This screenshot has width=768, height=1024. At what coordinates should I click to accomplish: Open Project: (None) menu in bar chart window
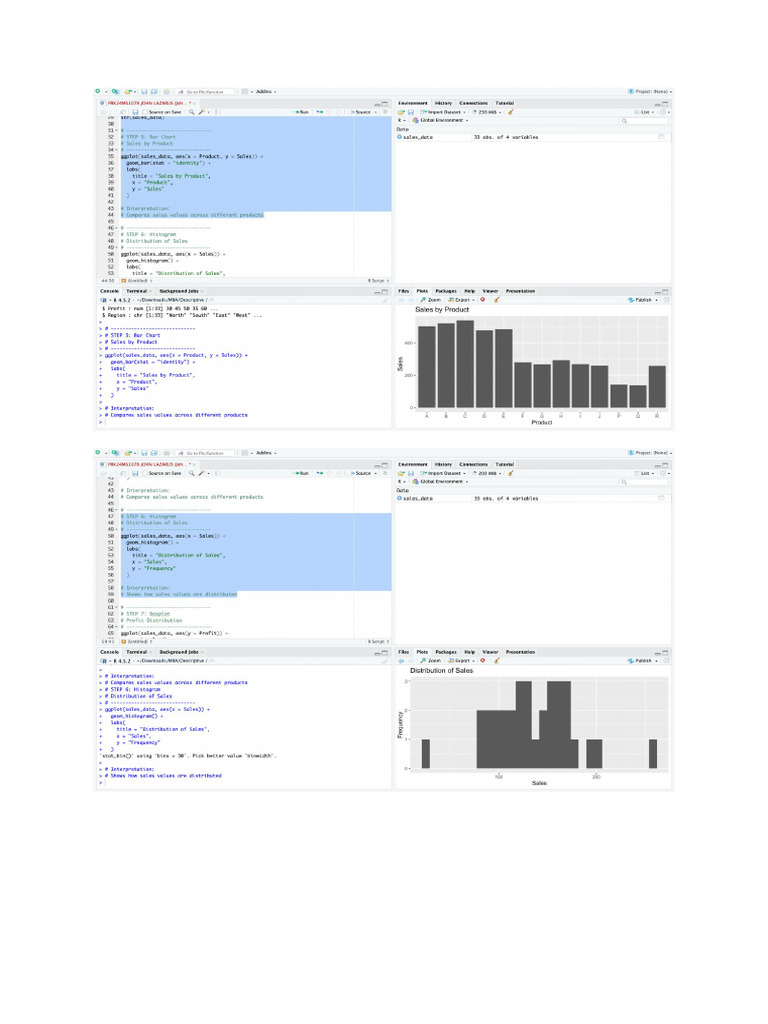pos(650,91)
